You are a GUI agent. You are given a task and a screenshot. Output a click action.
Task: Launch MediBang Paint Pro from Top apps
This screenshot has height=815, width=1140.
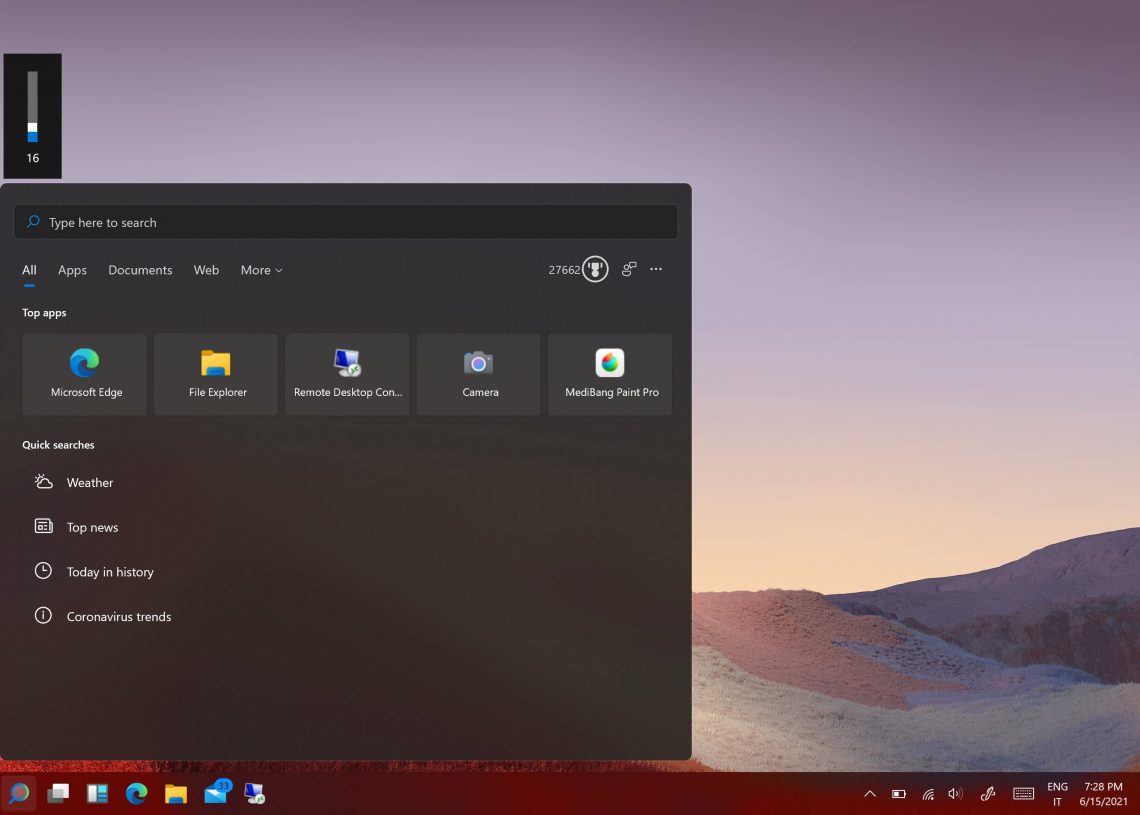tap(610, 373)
